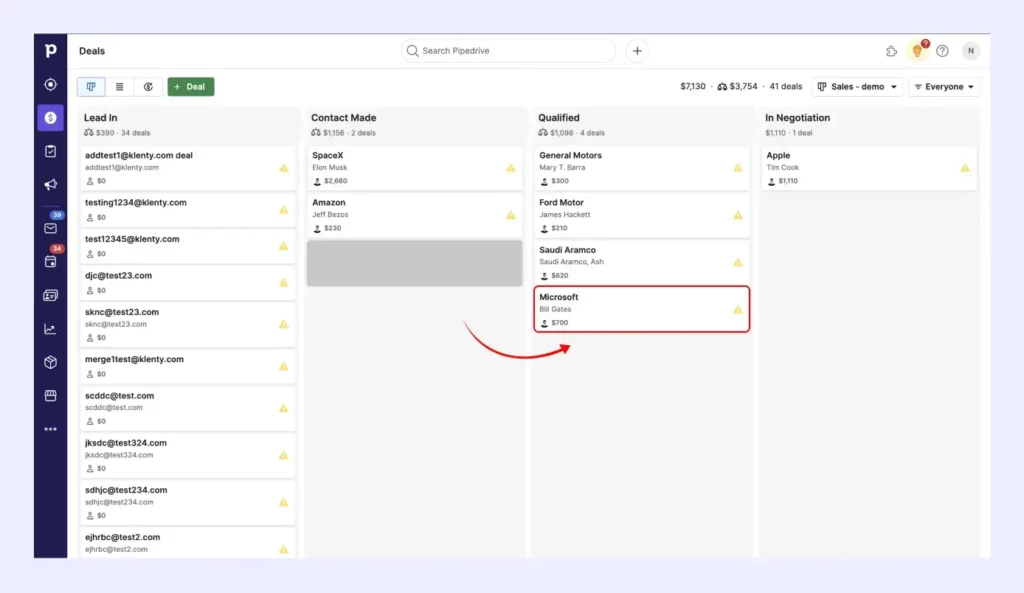1024x593 pixels.
Task: Click Bill Gates contact on Microsoft card
Action: [x=555, y=309]
